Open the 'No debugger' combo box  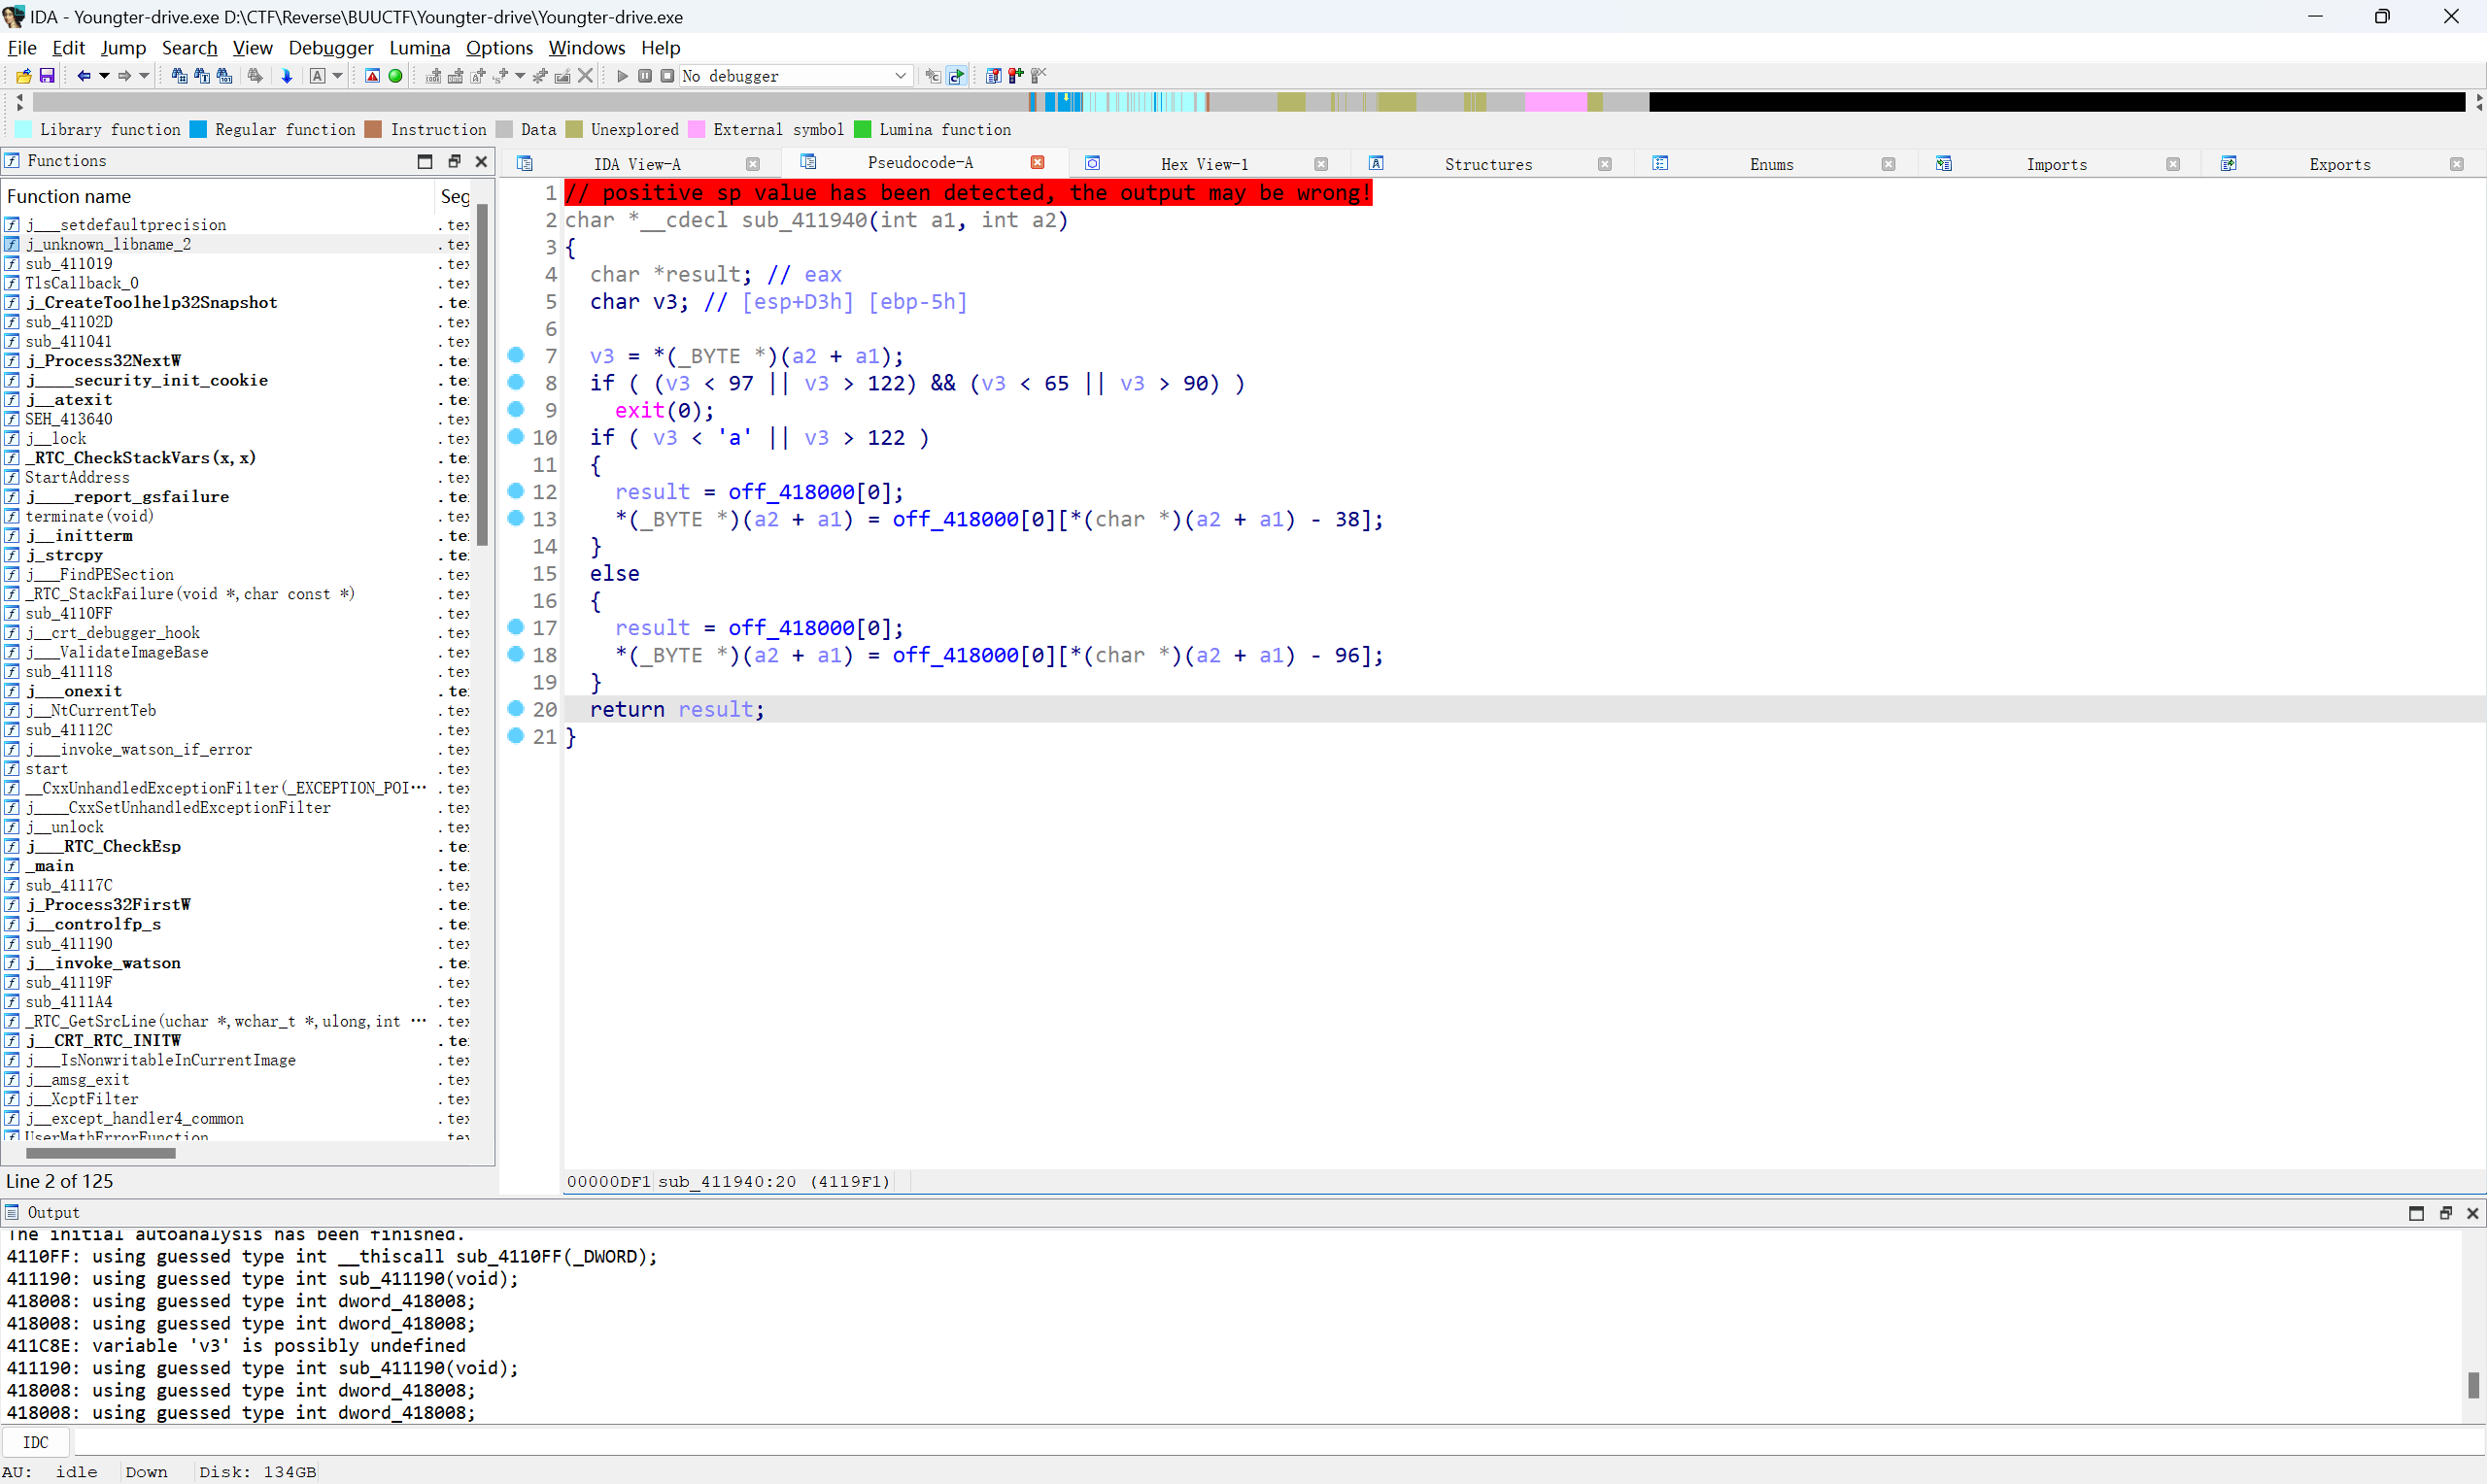(796, 76)
